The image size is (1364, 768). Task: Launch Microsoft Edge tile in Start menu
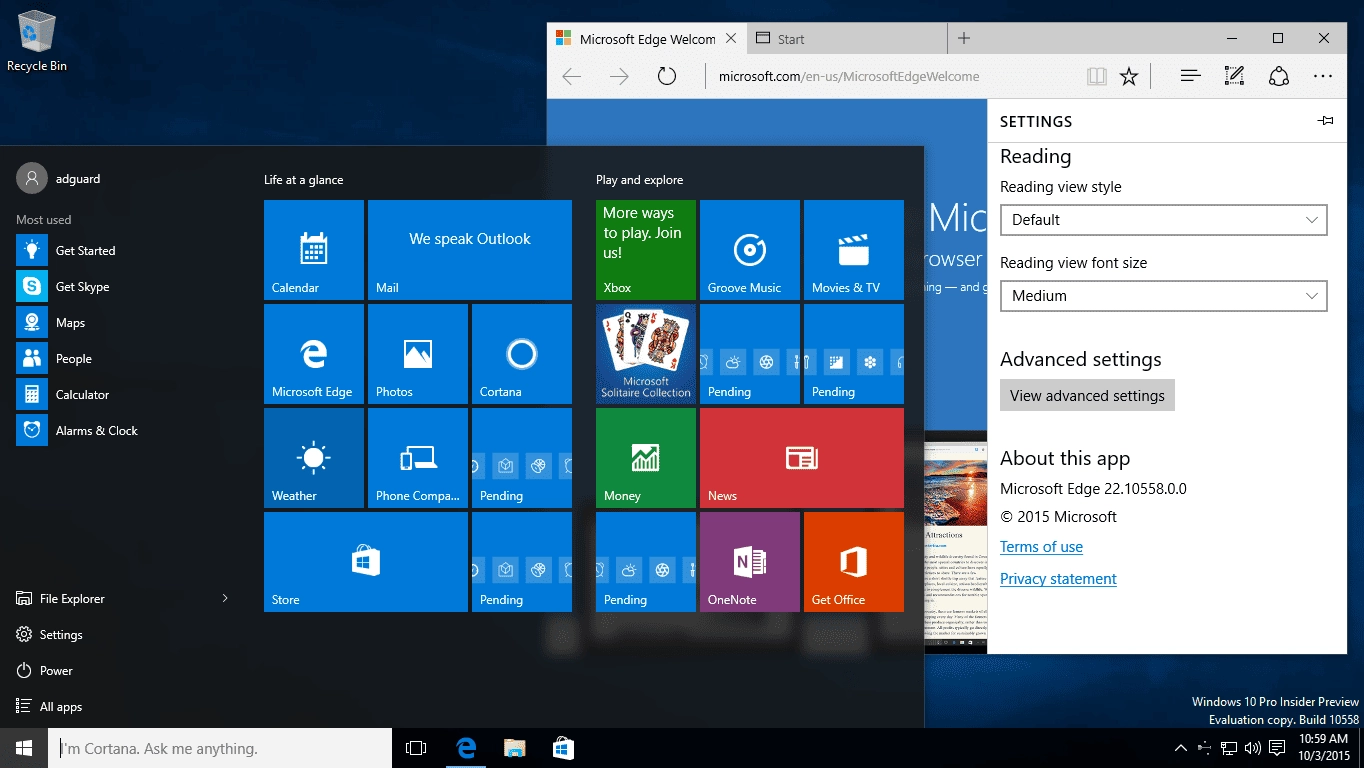[314, 354]
